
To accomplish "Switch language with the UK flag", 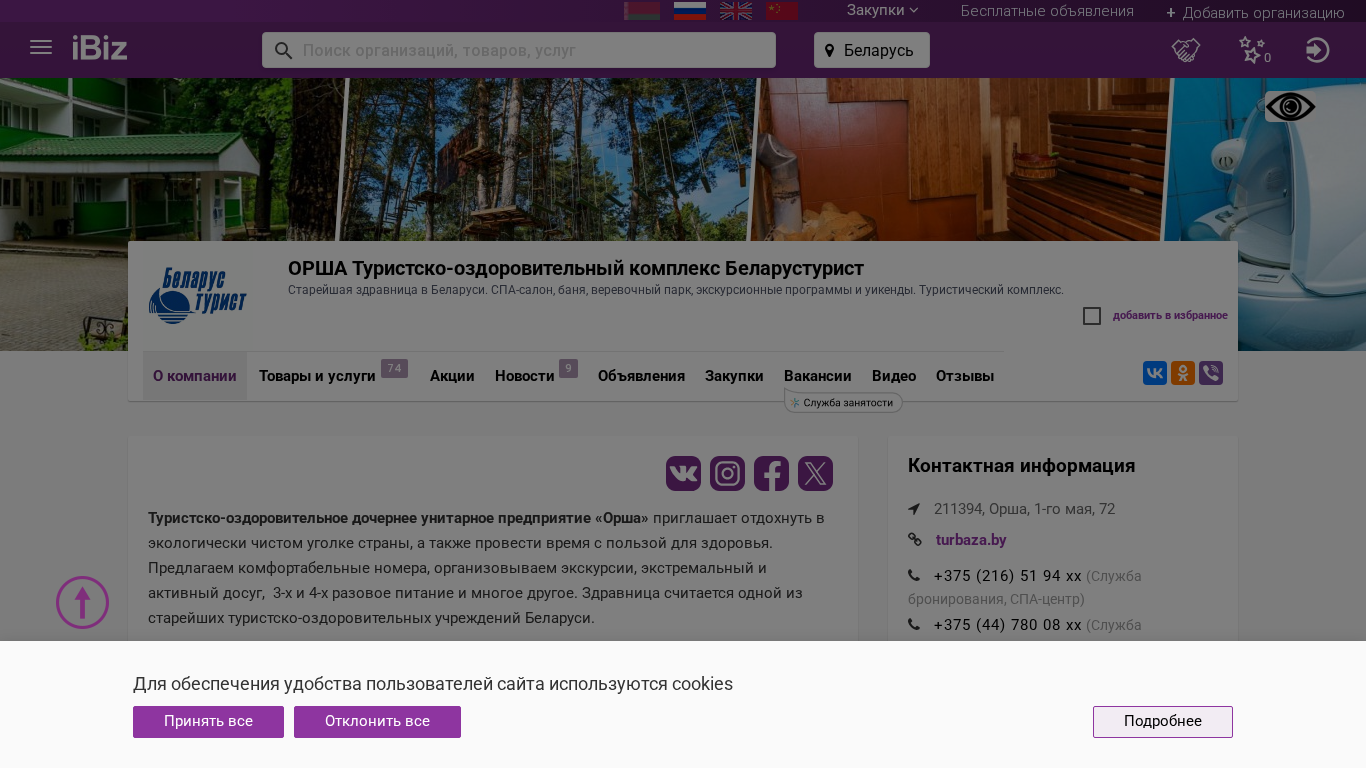I will click(736, 11).
